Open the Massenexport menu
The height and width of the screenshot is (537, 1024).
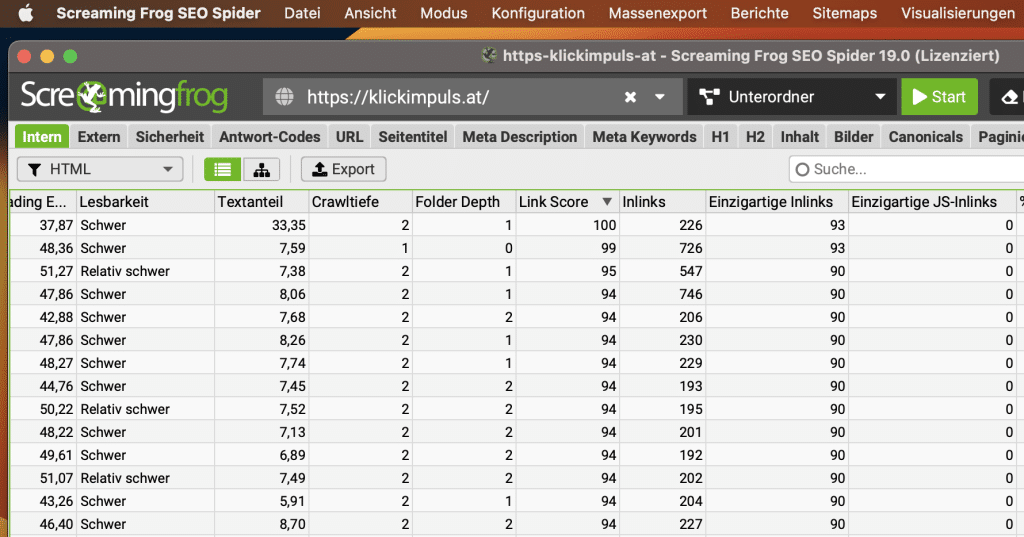point(658,13)
